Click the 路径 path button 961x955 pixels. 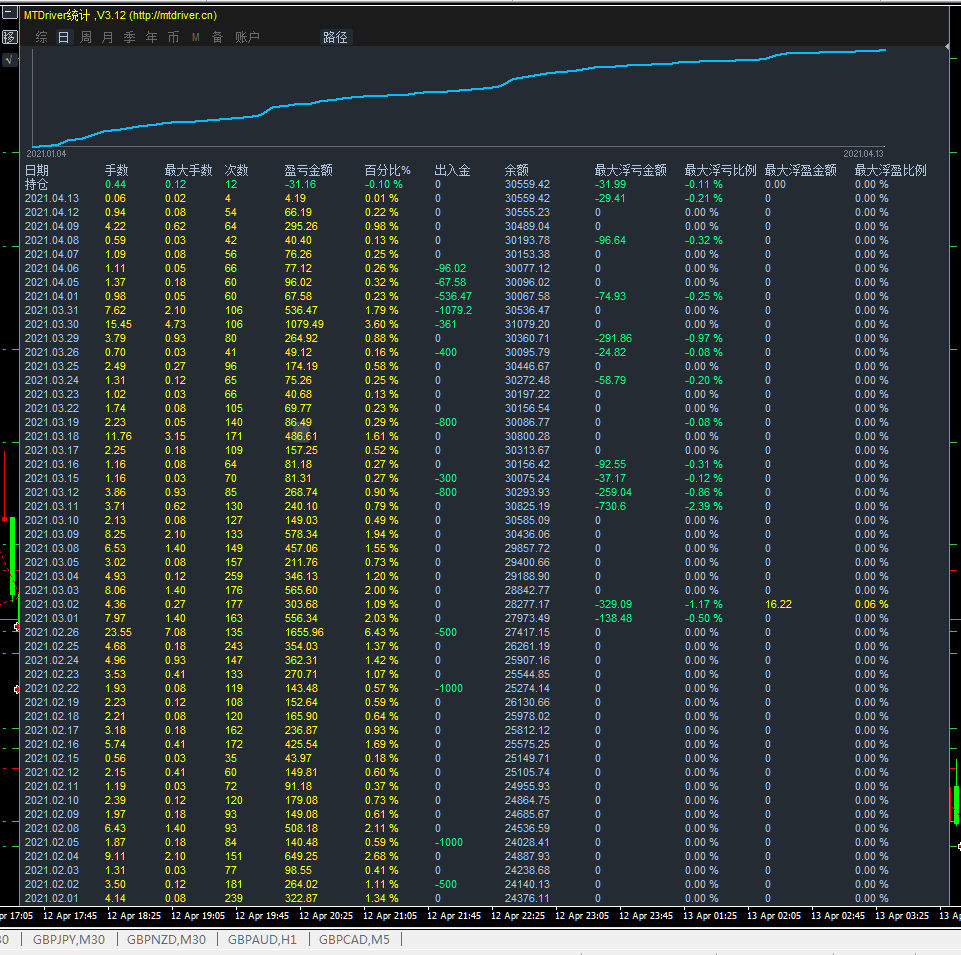(x=335, y=37)
